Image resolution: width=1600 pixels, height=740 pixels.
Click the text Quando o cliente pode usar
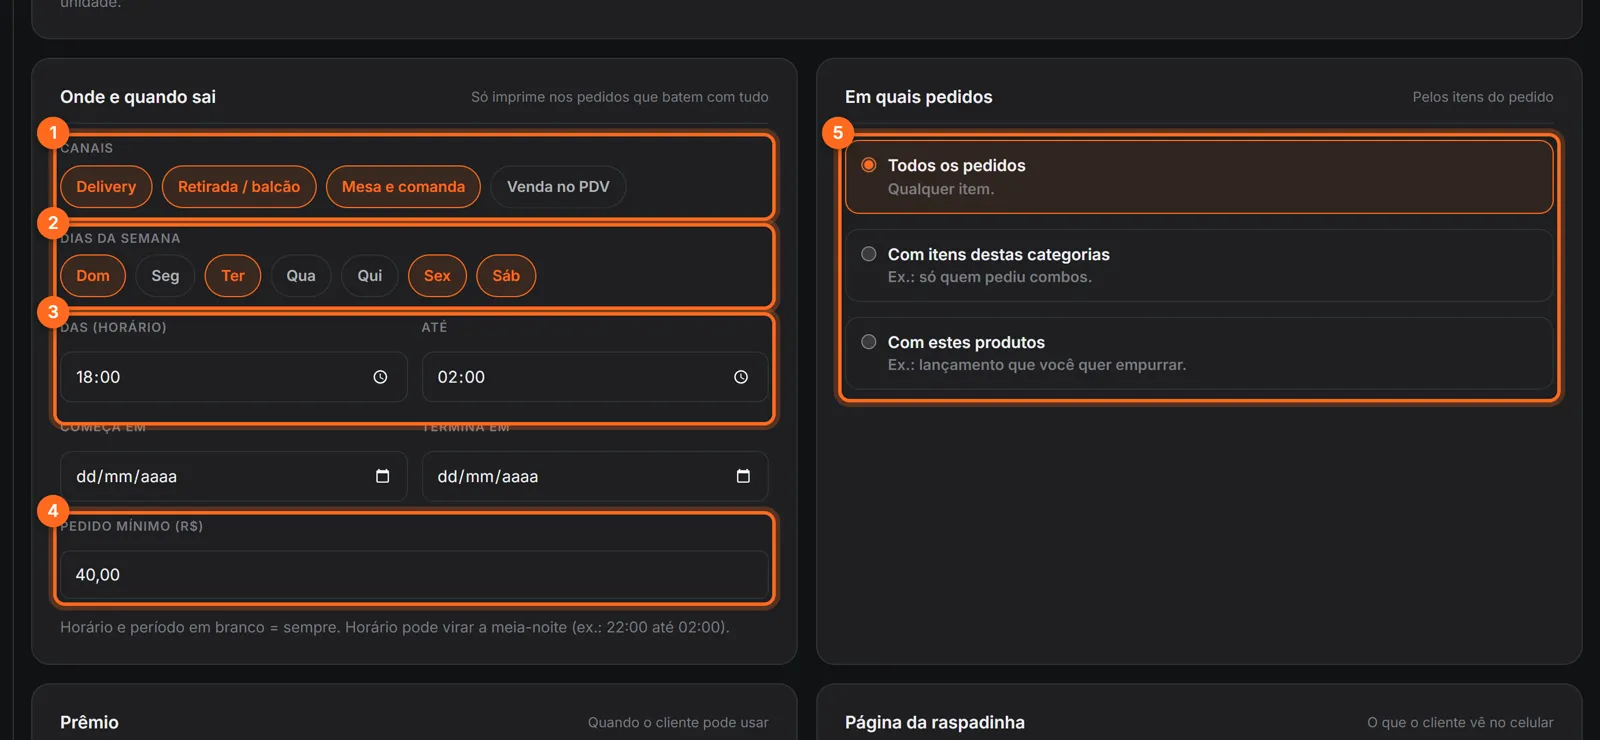pyautogui.click(x=678, y=722)
